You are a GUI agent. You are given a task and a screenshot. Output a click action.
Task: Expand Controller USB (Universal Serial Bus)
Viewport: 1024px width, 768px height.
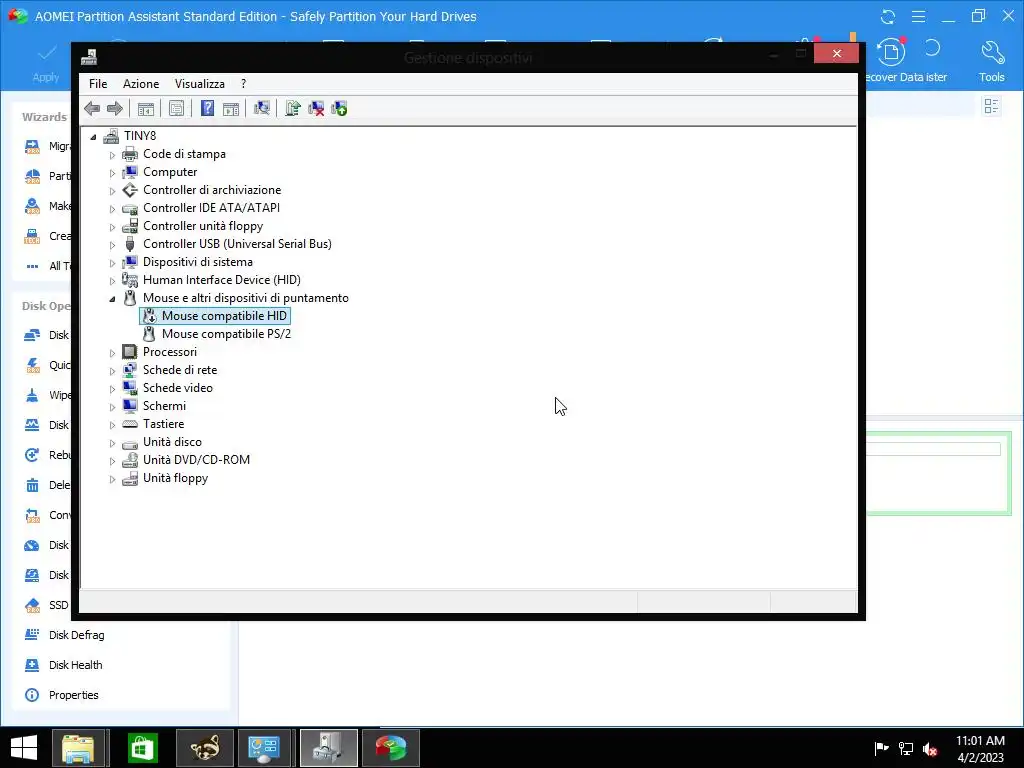pyautogui.click(x=112, y=245)
